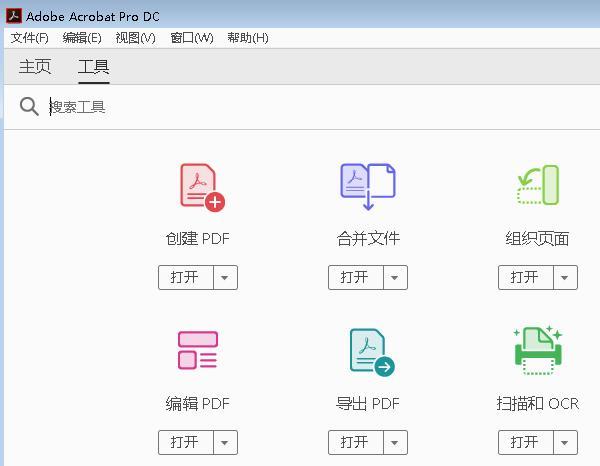Click the magnifier search icon
Viewport: 600px width, 466px height.
tap(29, 106)
